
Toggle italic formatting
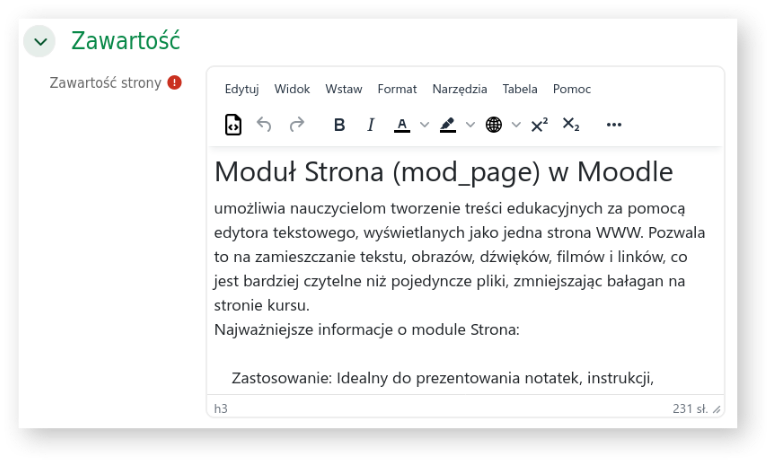coord(371,125)
